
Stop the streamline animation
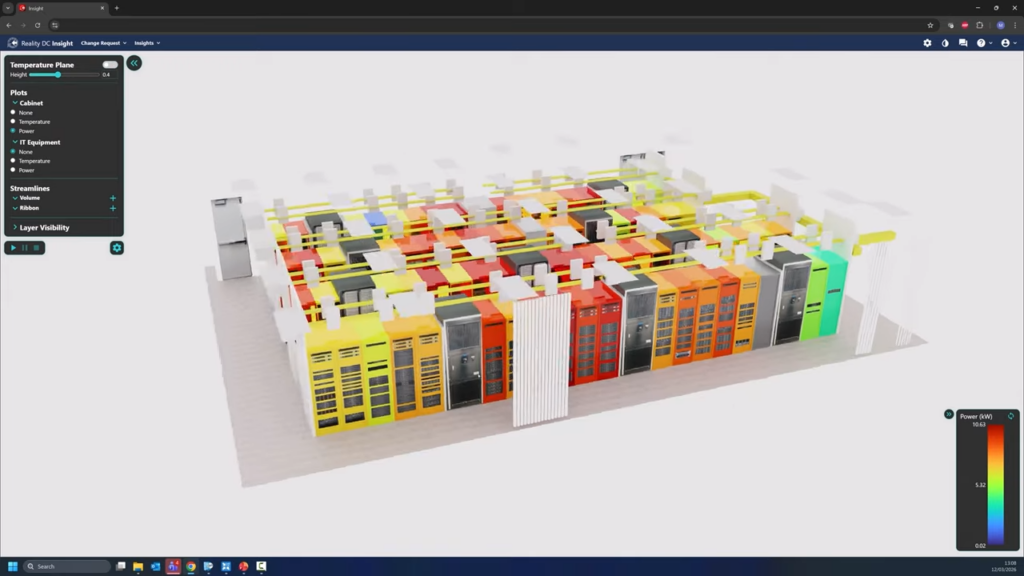pyautogui.click(x=37, y=248)
